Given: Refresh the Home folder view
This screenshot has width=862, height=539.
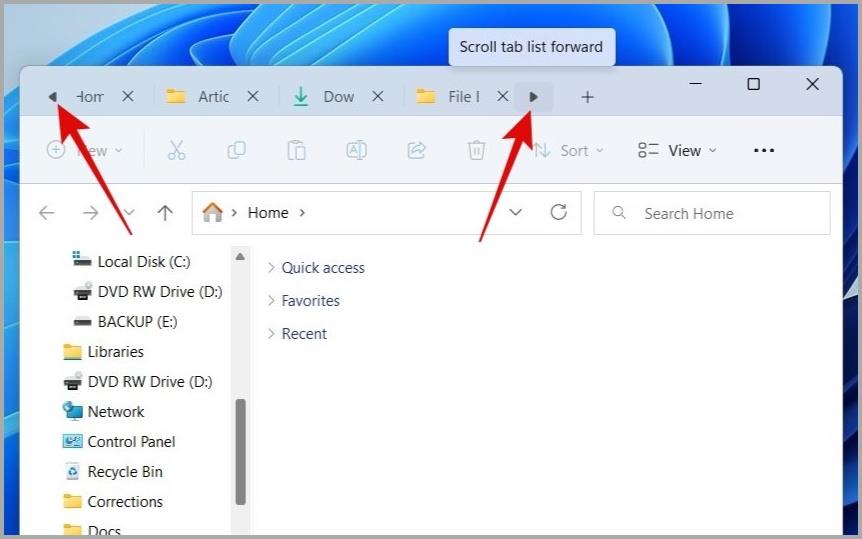Looking at the screenshot, I should 558,212.
